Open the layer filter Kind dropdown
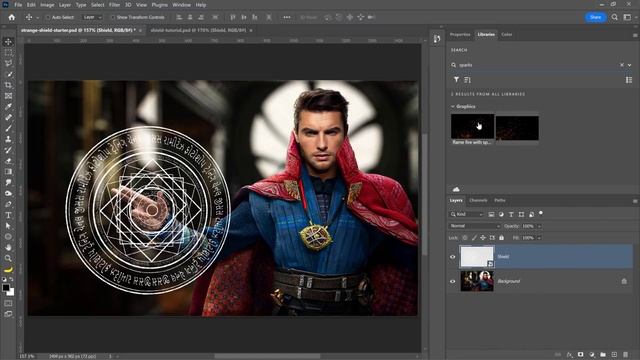Viewport: 640px width, 360px height. [466, 214]
